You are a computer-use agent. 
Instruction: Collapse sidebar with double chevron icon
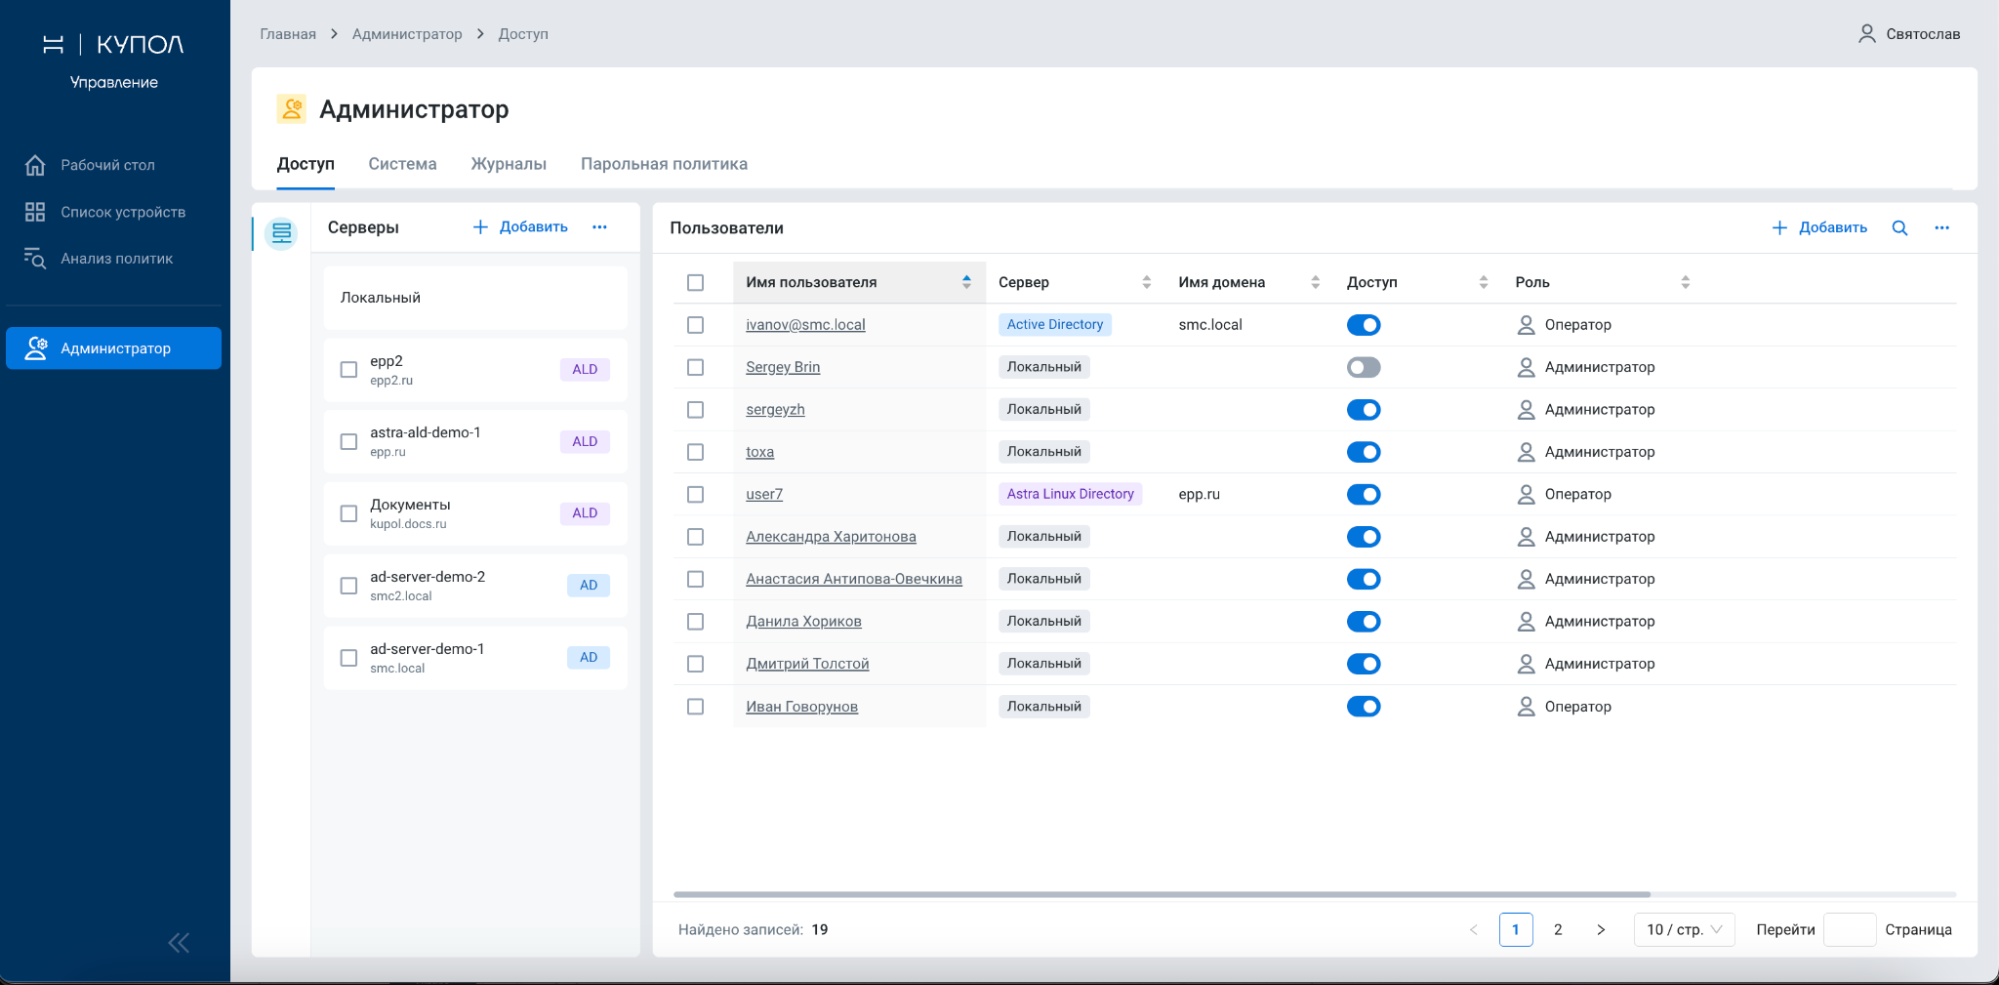[179, 943]
